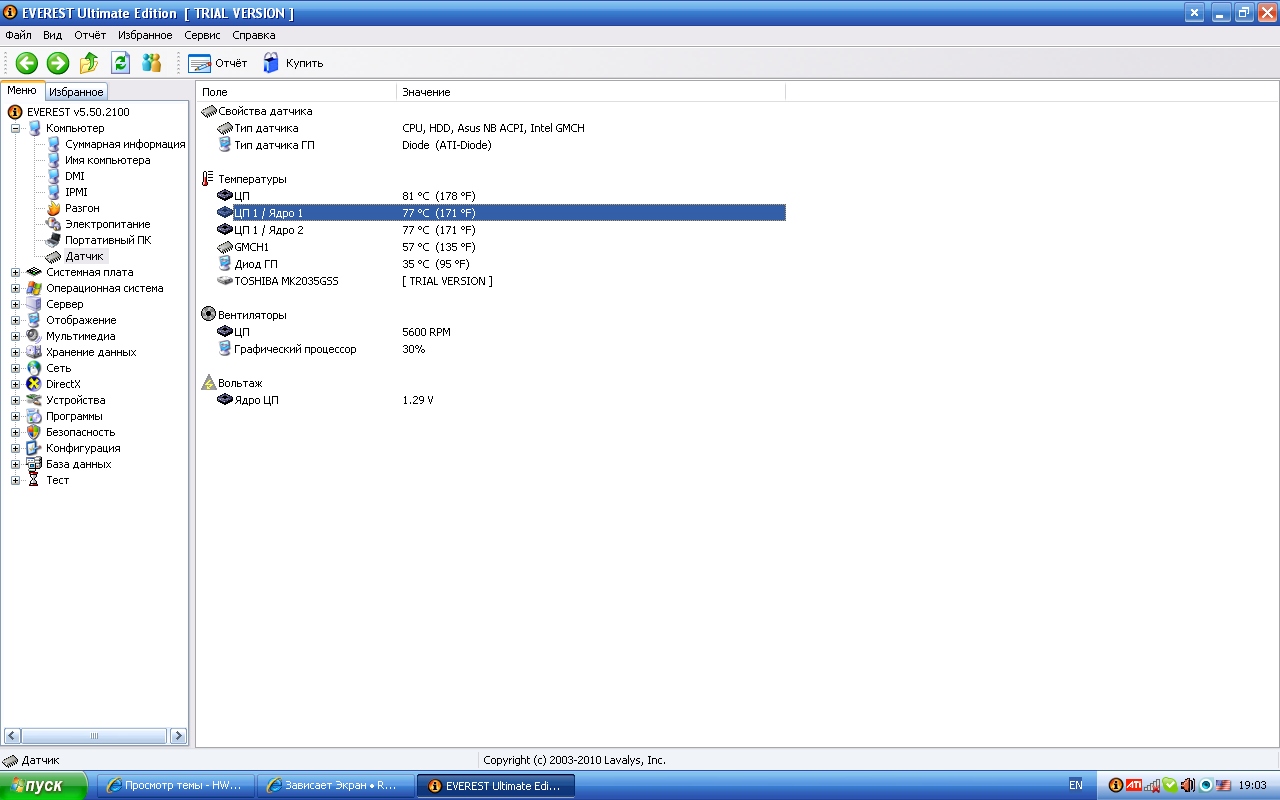Click the Купить toolbar button
Viewport: 1280px width, 800px height.
pyautogui.click(x=293, y=63)
